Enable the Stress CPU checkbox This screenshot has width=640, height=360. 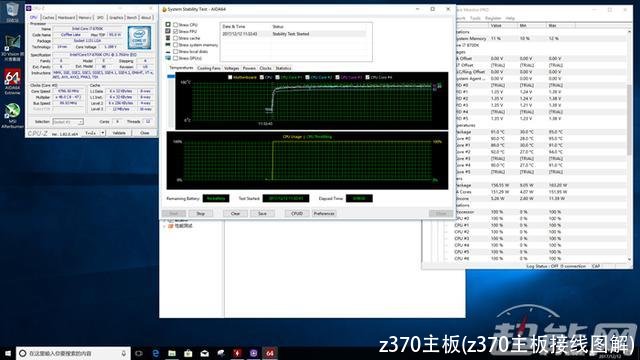[176, 25]
